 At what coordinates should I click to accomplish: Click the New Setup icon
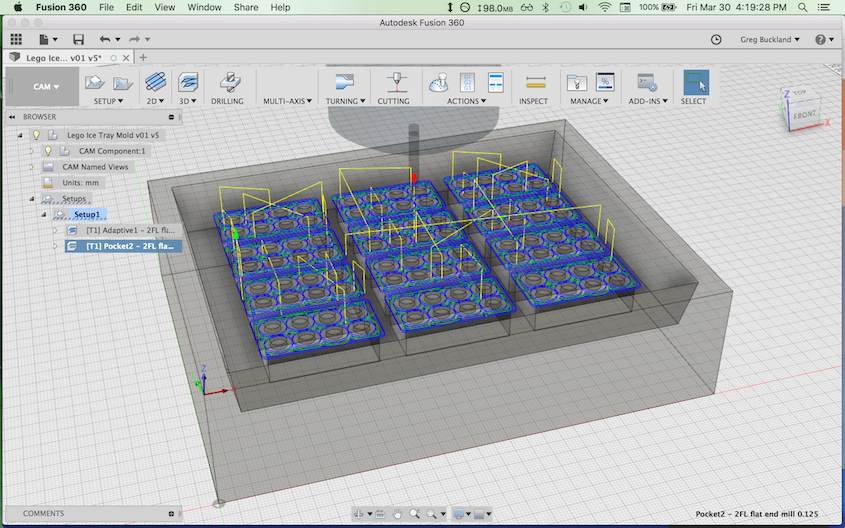(95, 82)
